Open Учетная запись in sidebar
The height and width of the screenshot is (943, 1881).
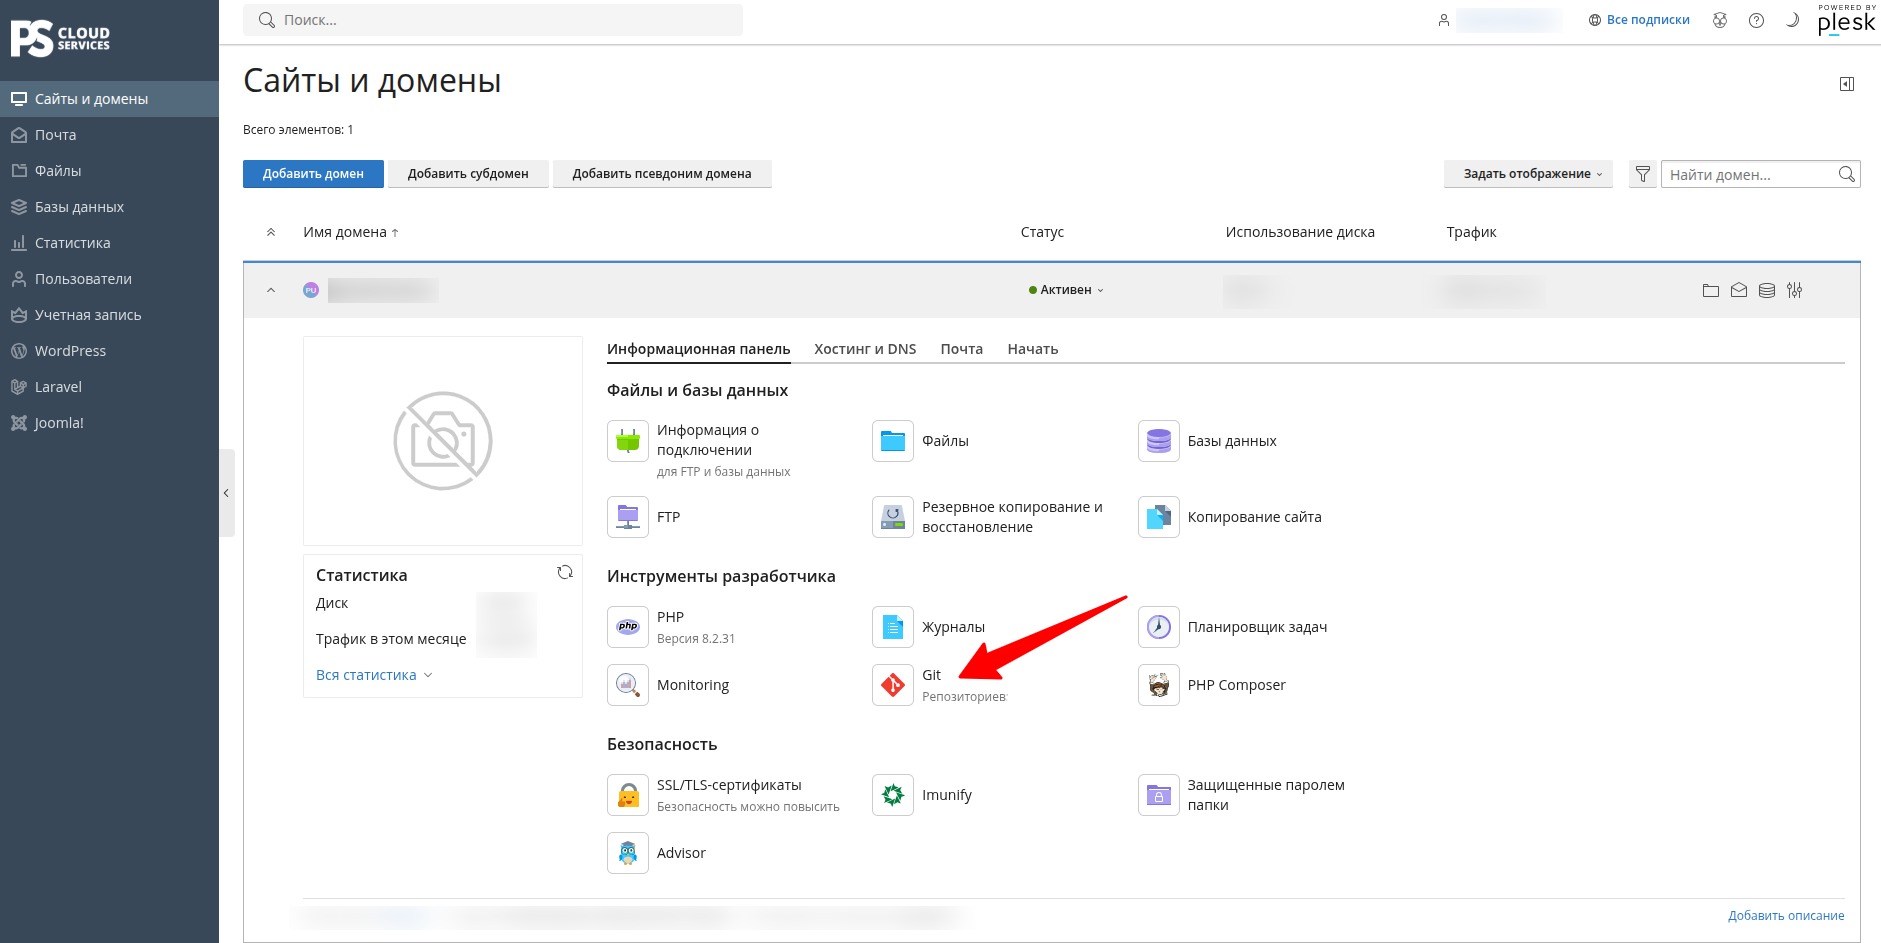coord(109,315)
